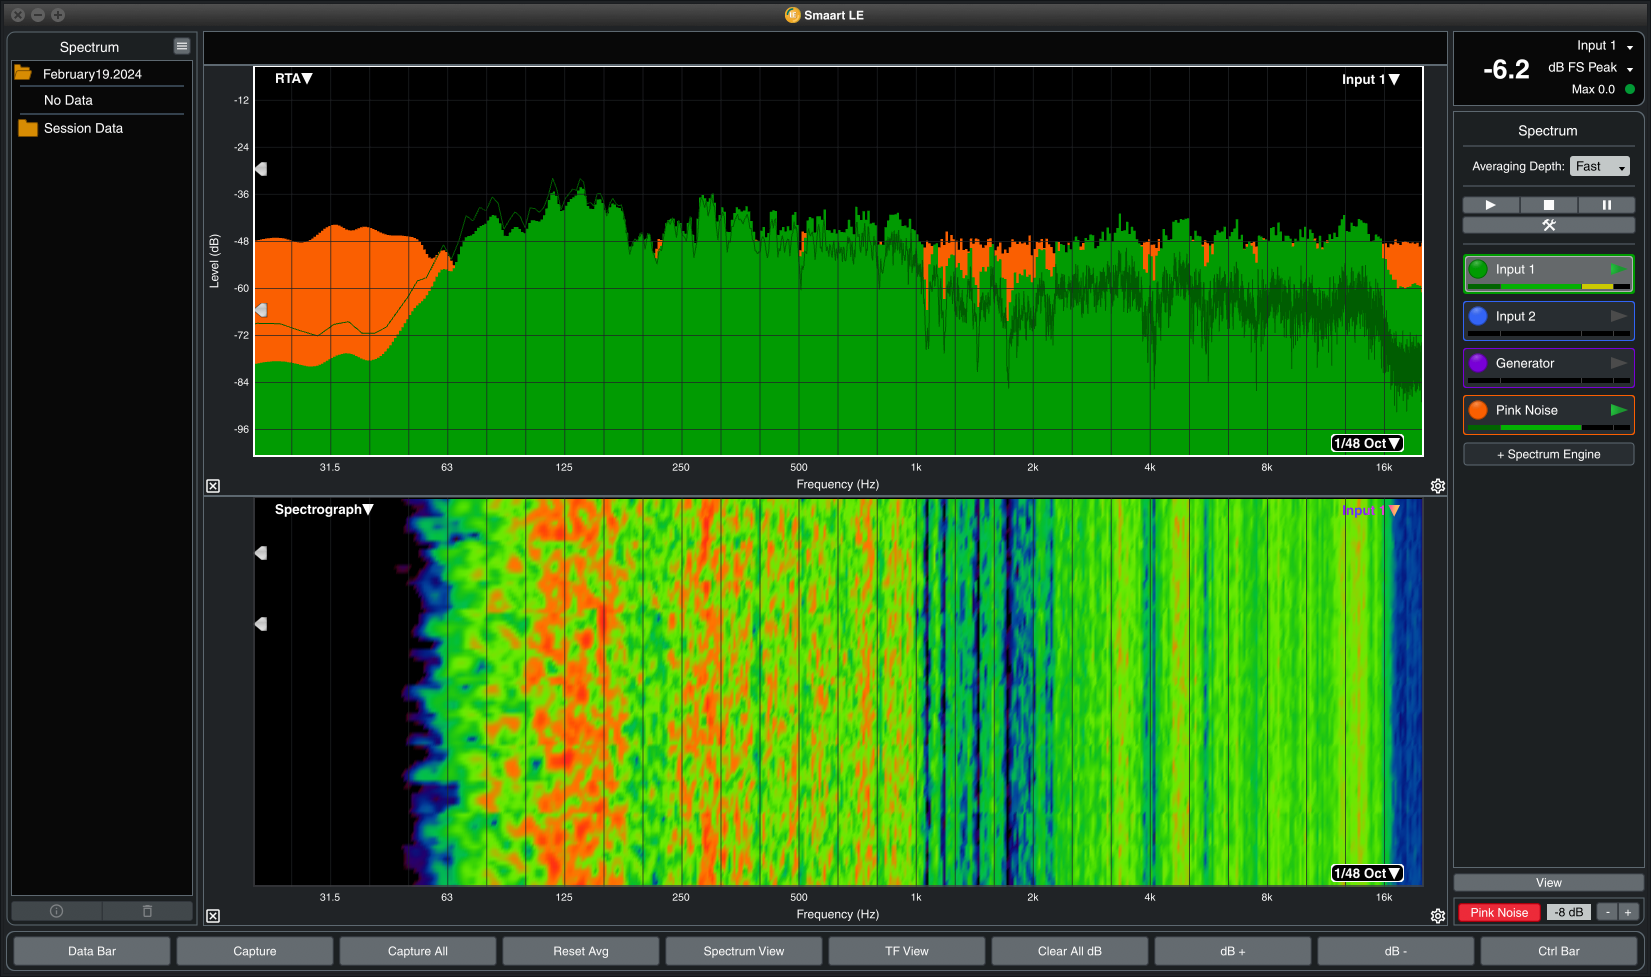The image size is (1651, 977).
Task: Click Clear All dB button
Action: click(1070, 951)
